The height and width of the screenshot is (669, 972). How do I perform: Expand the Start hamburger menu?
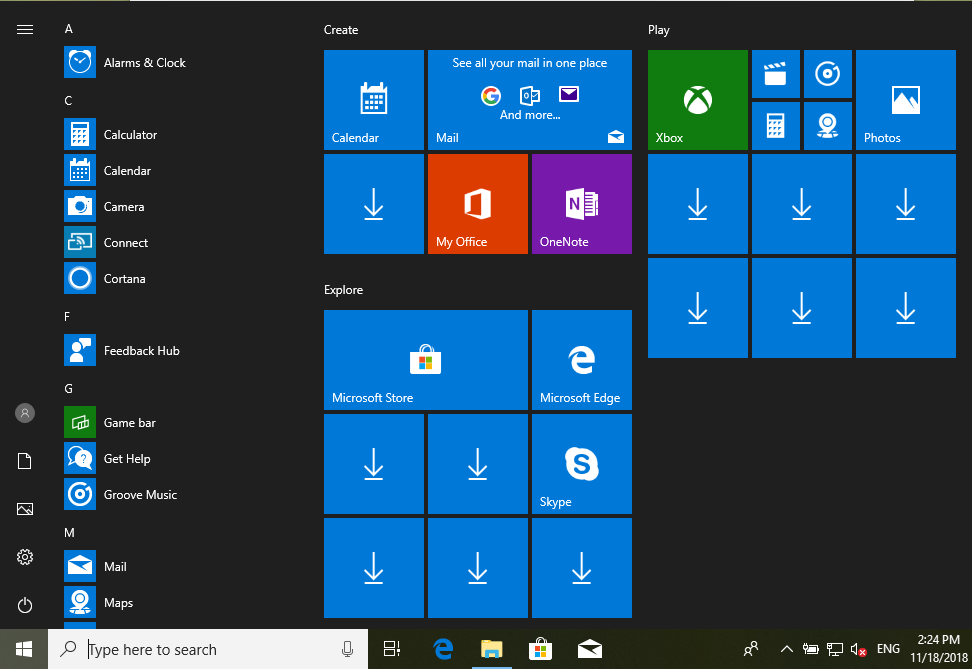pyautogui.click(x=25, y=30)
